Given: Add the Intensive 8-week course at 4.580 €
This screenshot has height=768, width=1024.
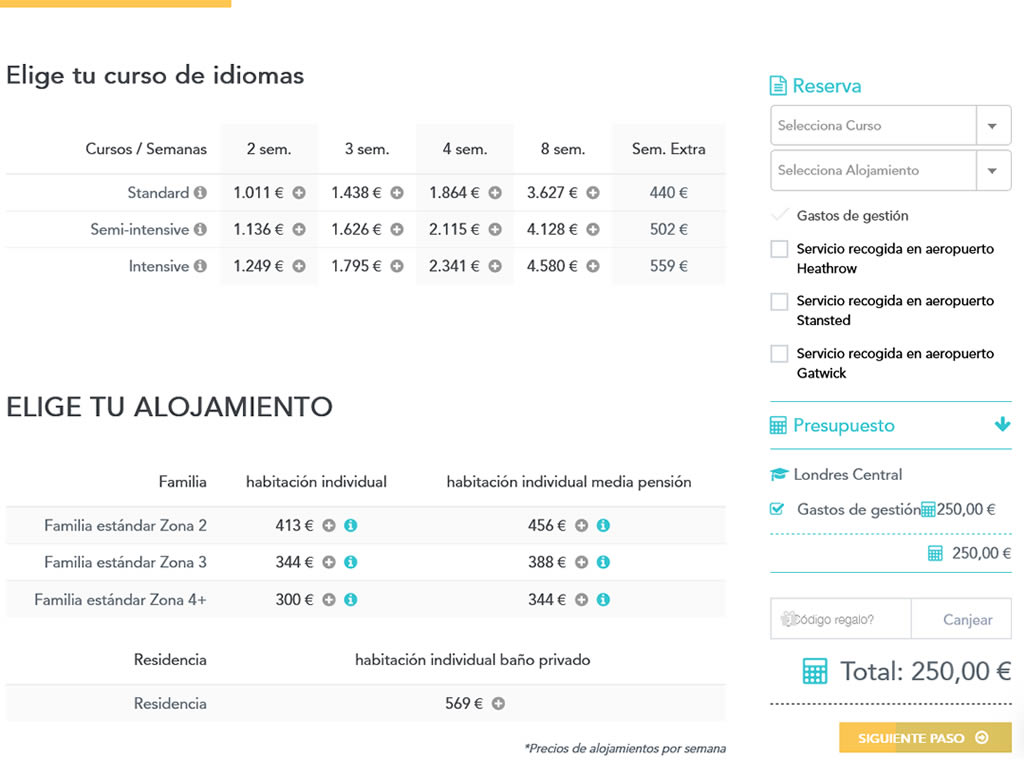Looking at the screenshot, I should point(593,267).
